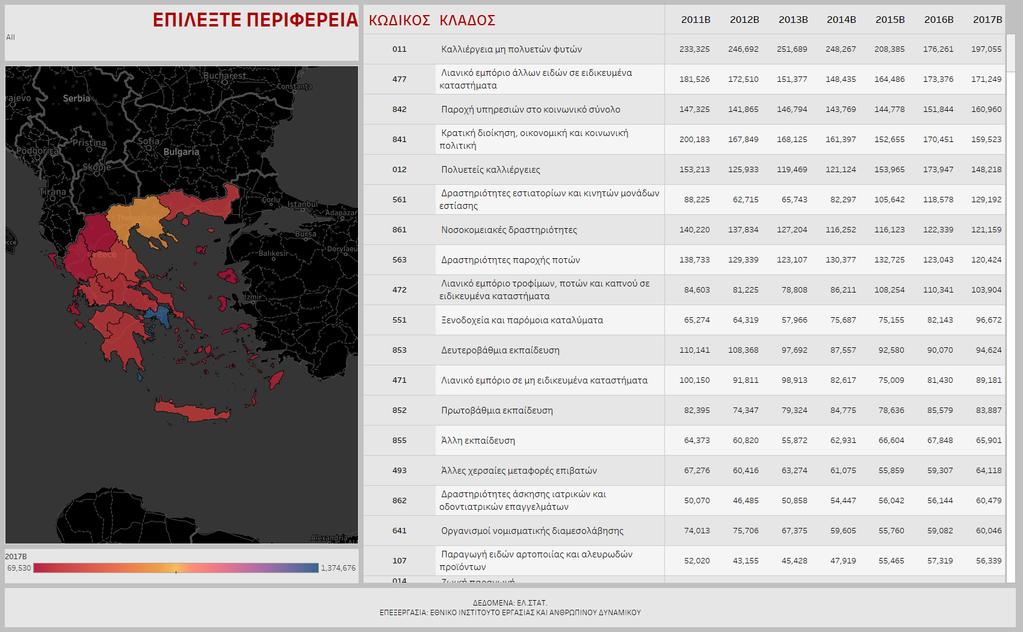Select 'Πρωτοβάθμια εκπαίδευση' row label
The image size is (1023, 632).
click(496, 410)
